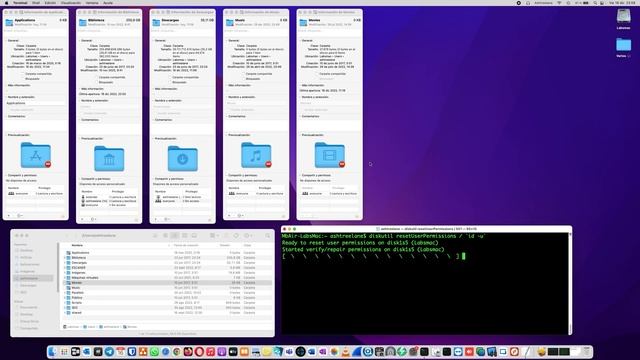Viewport: 640px width, 360px height.
Task: Open VLC cone icon in the Dock
Action: 345,351
